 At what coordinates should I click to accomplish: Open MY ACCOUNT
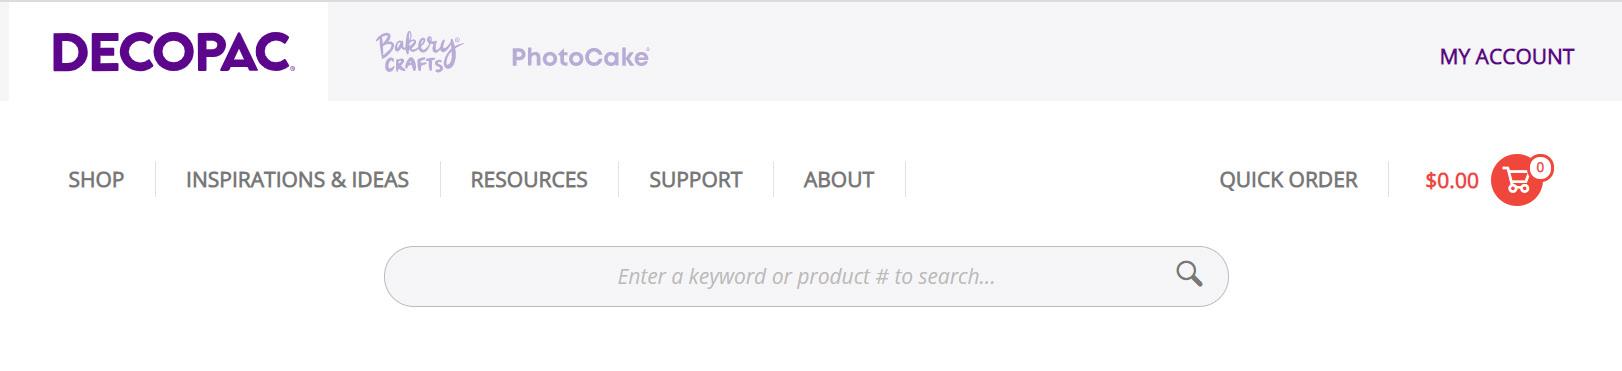[x=1507, y=57]
